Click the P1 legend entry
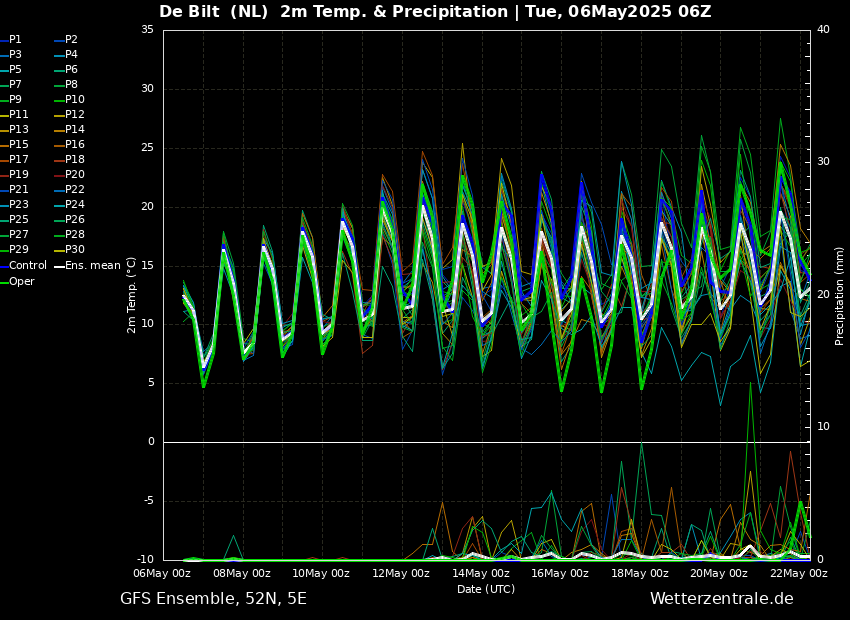Screen dimensions: 850x620 [x=15, y=40]
